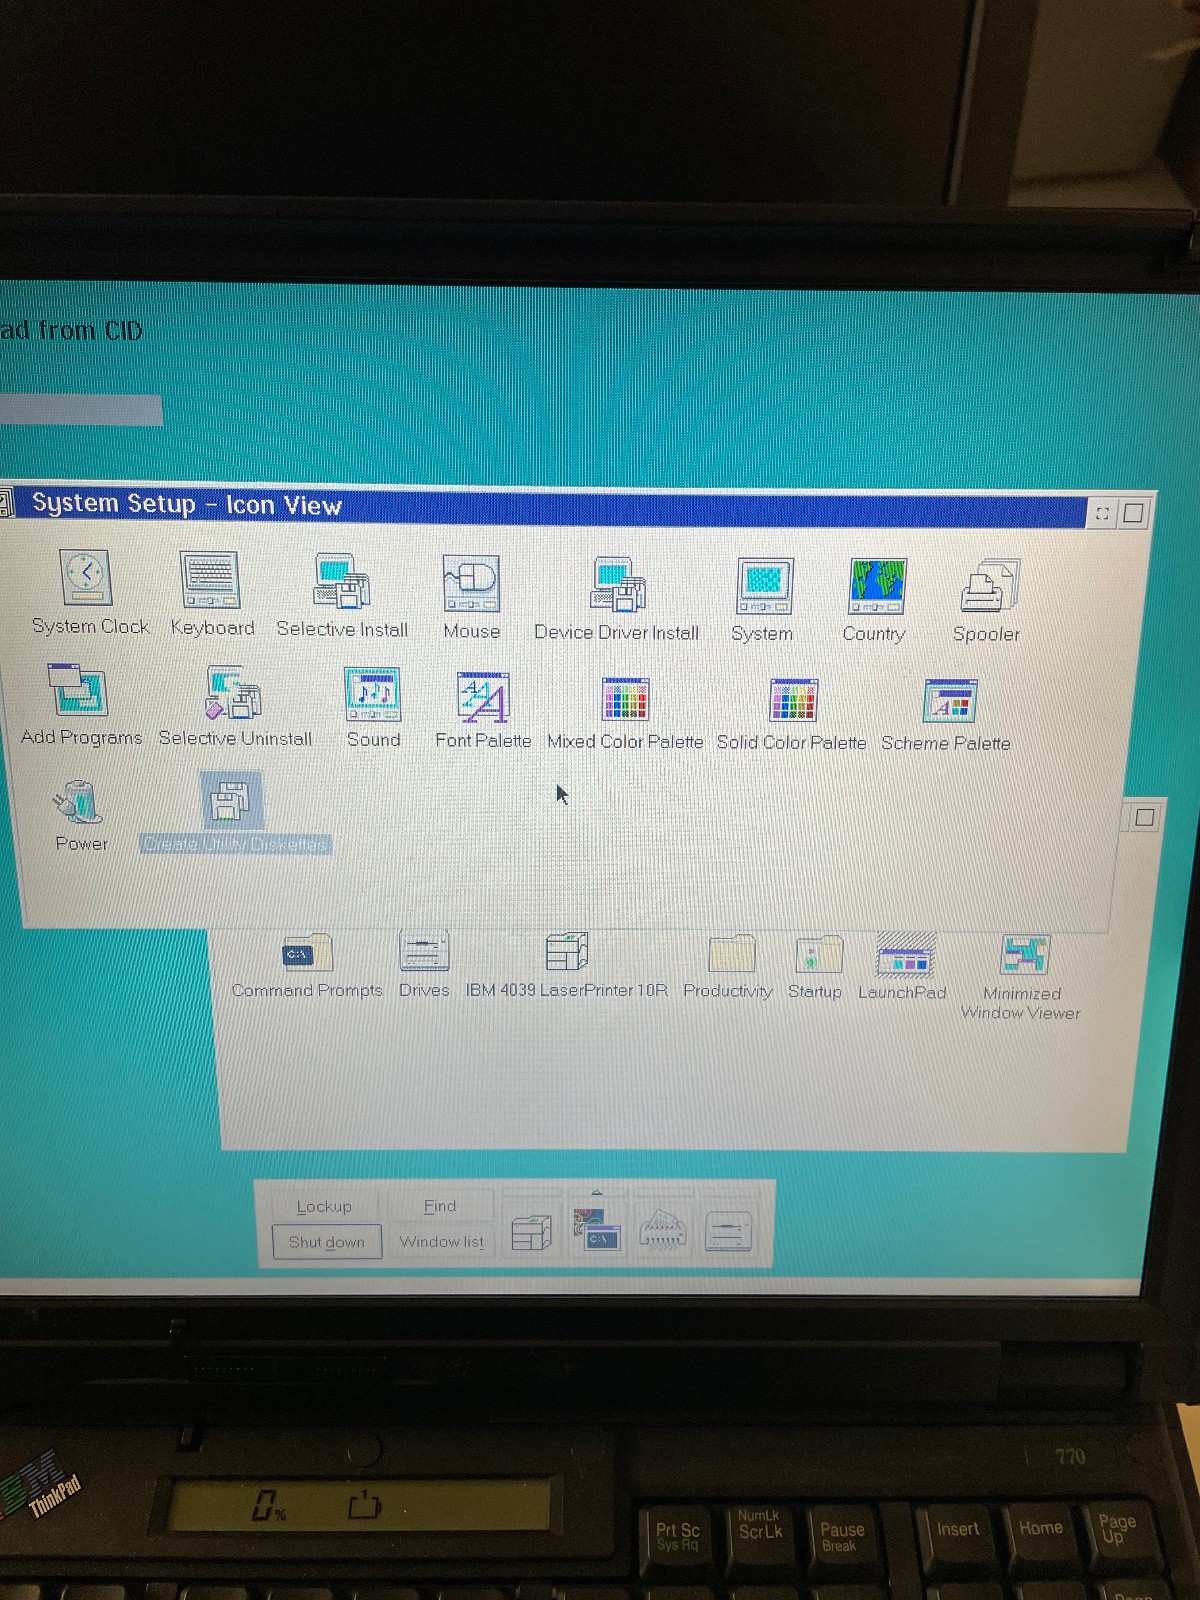Viewport: 1200px width, 1600px height.
Task: Click the System Setup - Icon View title bar
Action: tap(550, 508)
